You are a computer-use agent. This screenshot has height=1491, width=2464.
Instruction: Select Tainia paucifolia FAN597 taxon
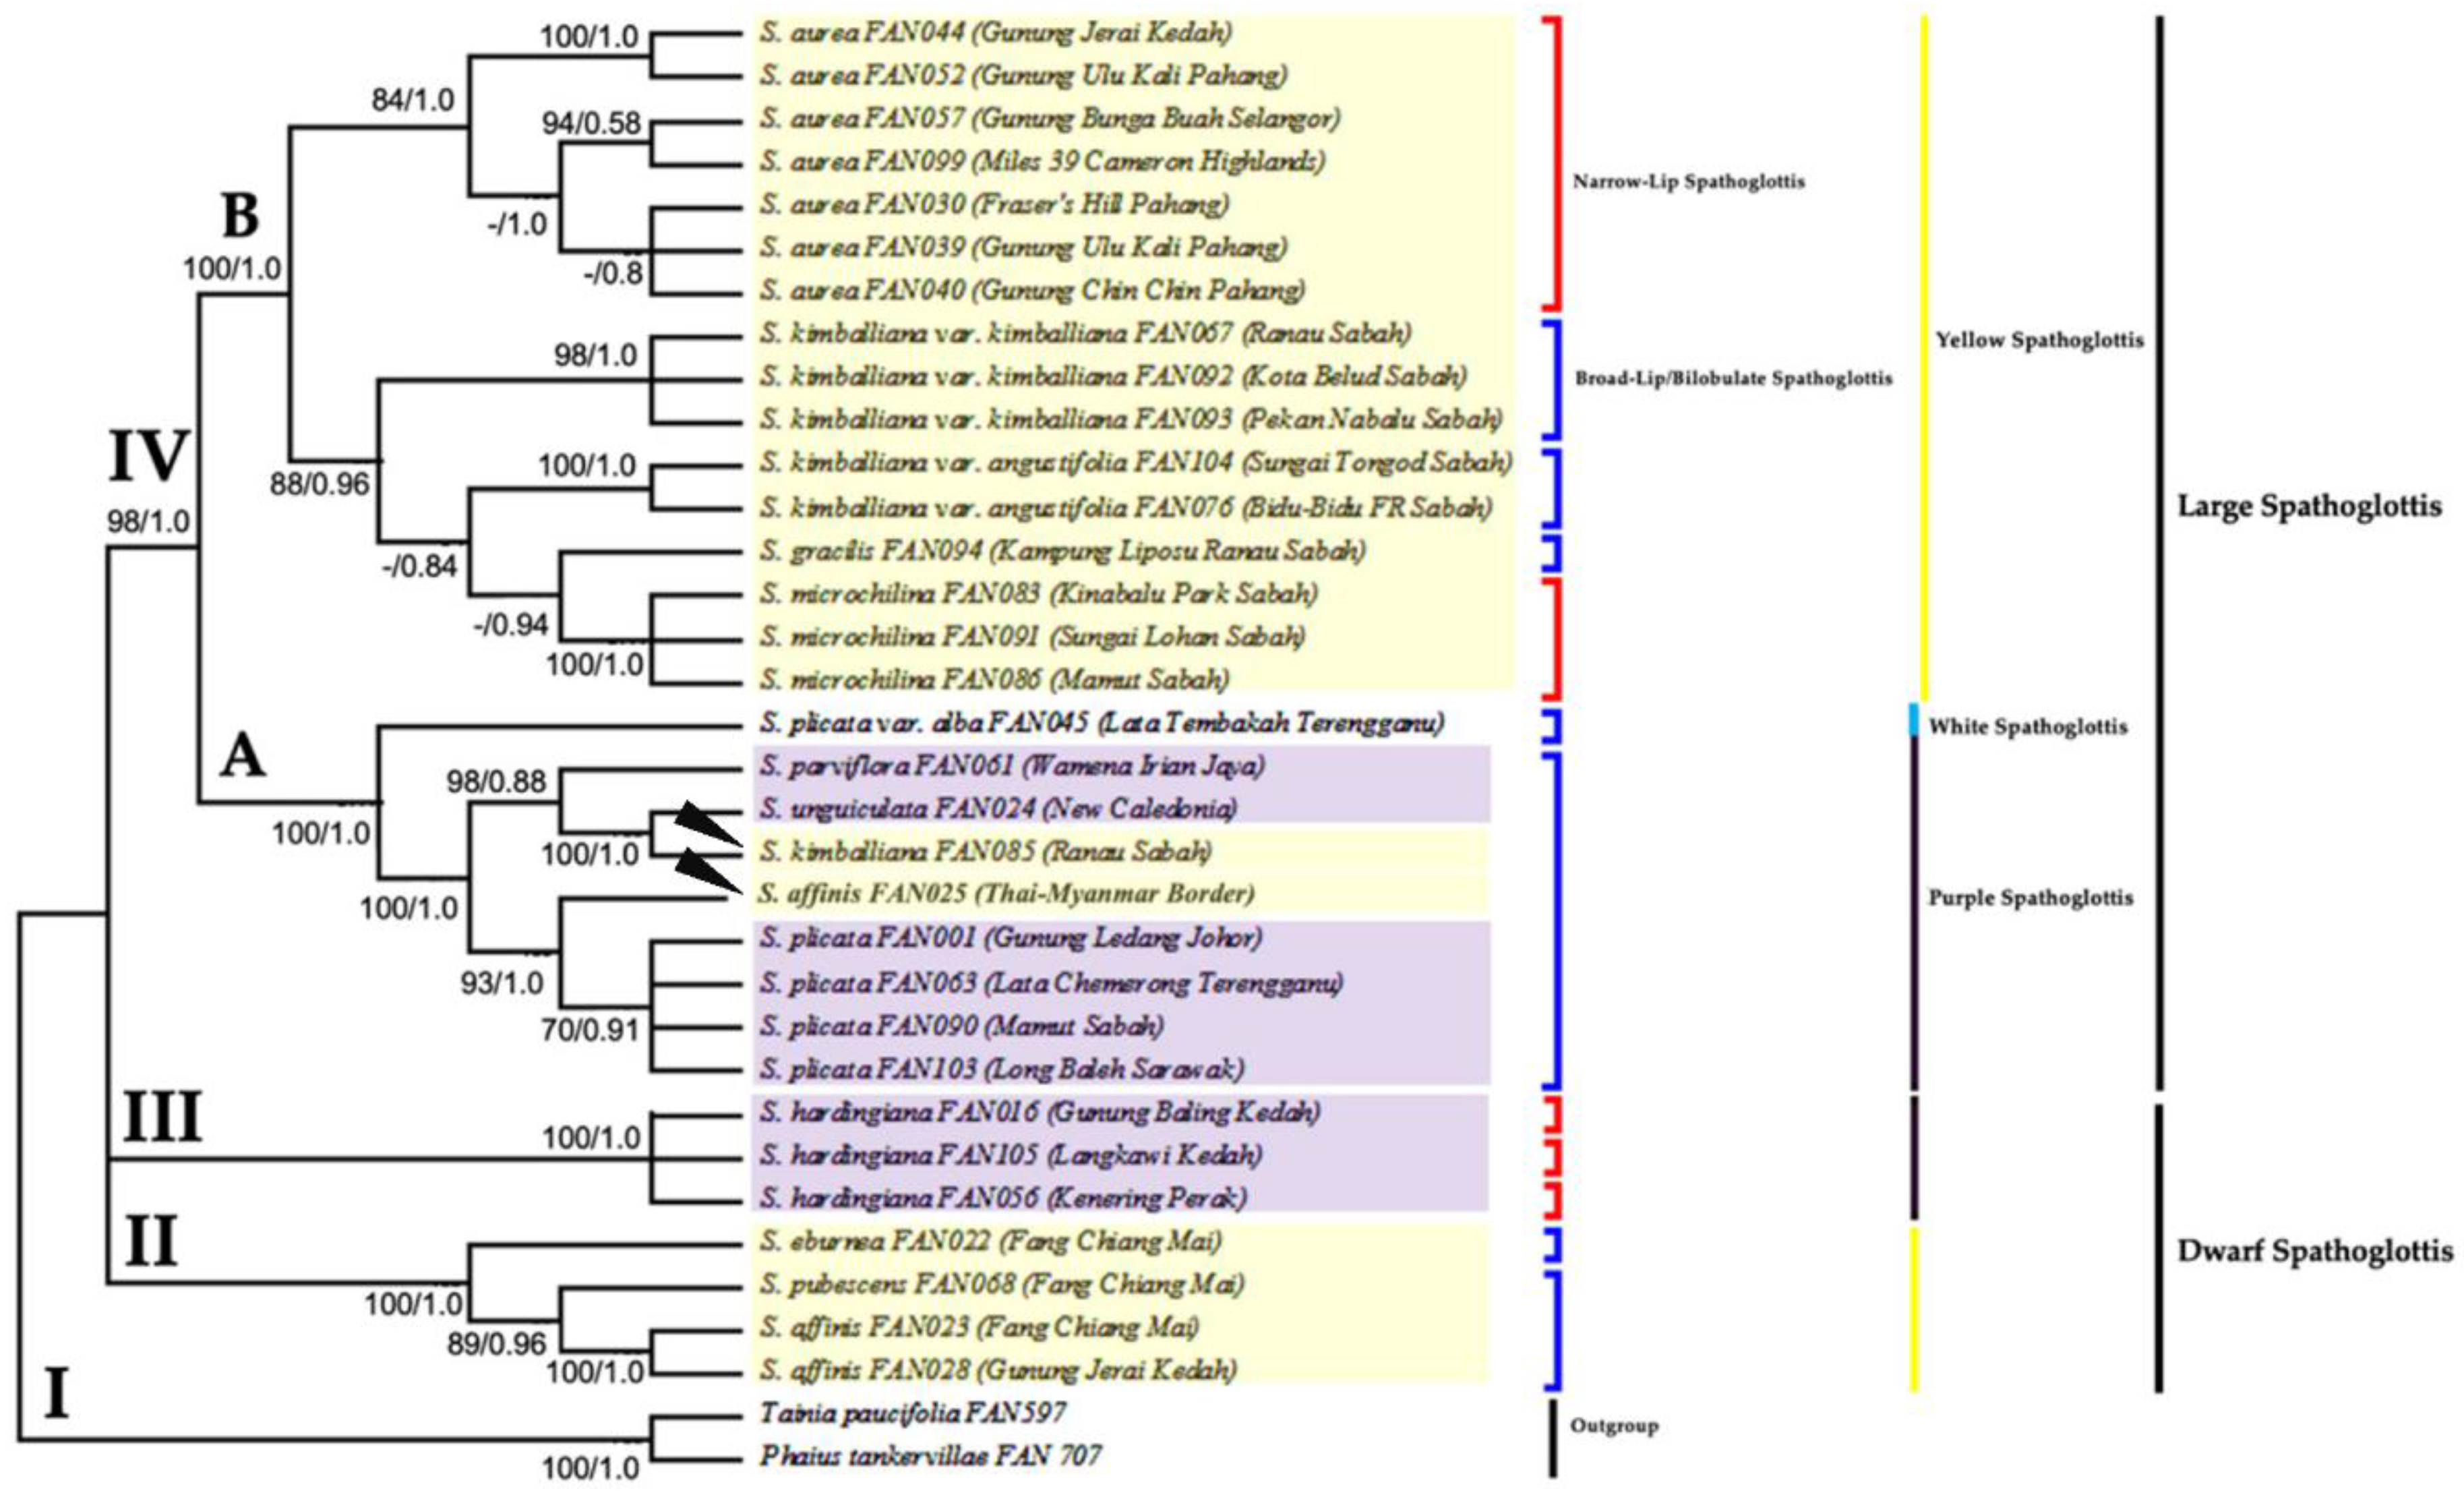pyautogui.click(x=912, y=1413)
